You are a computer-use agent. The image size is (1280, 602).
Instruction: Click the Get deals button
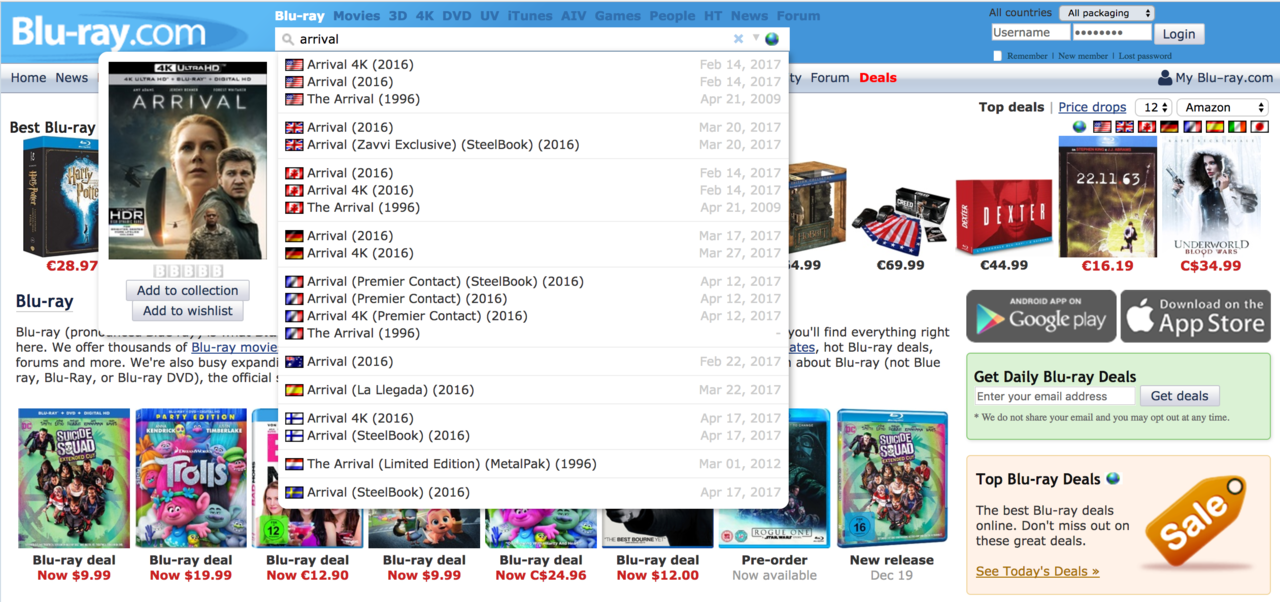(x=1179, y=396)
